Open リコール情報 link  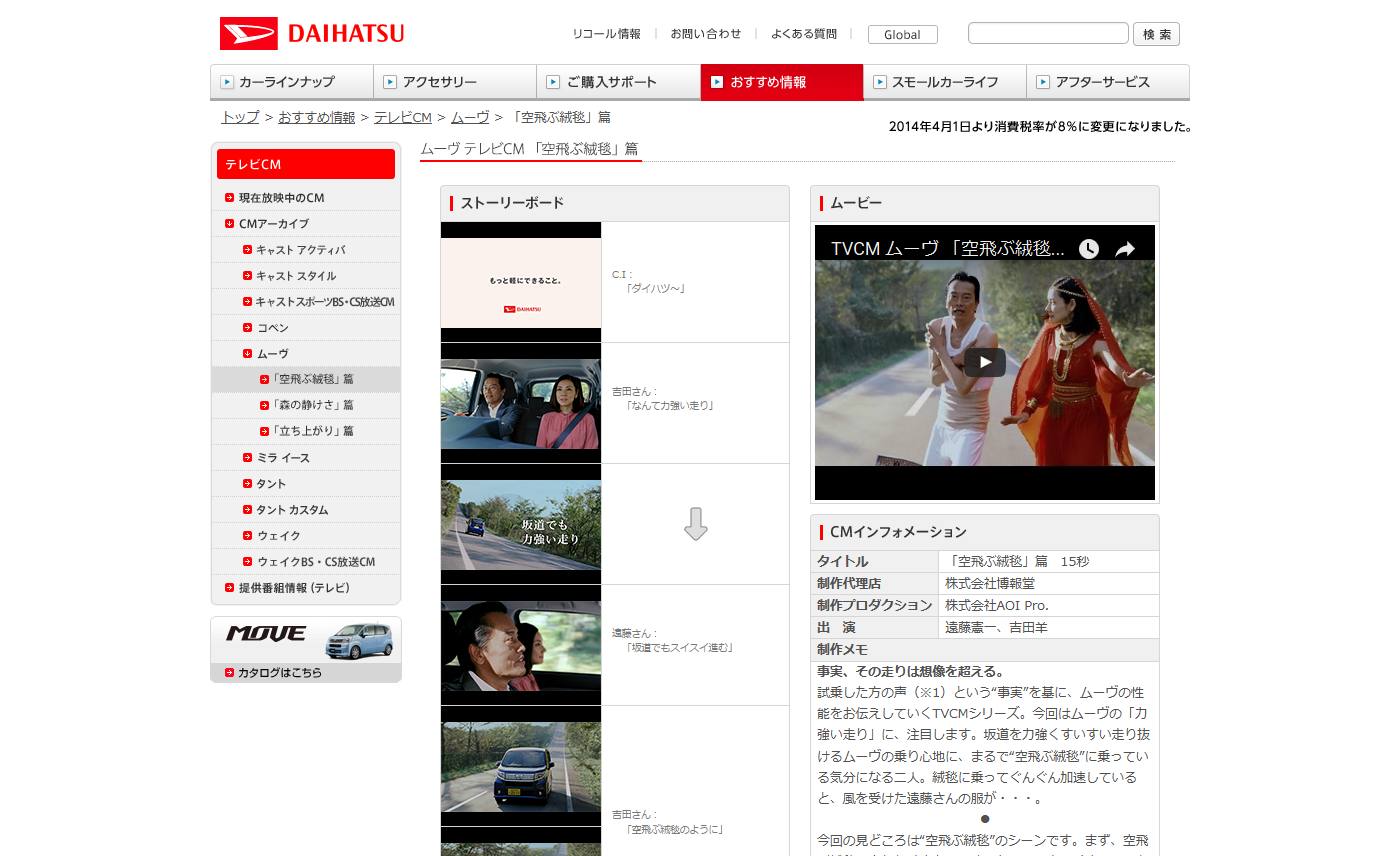click(607, 33)
